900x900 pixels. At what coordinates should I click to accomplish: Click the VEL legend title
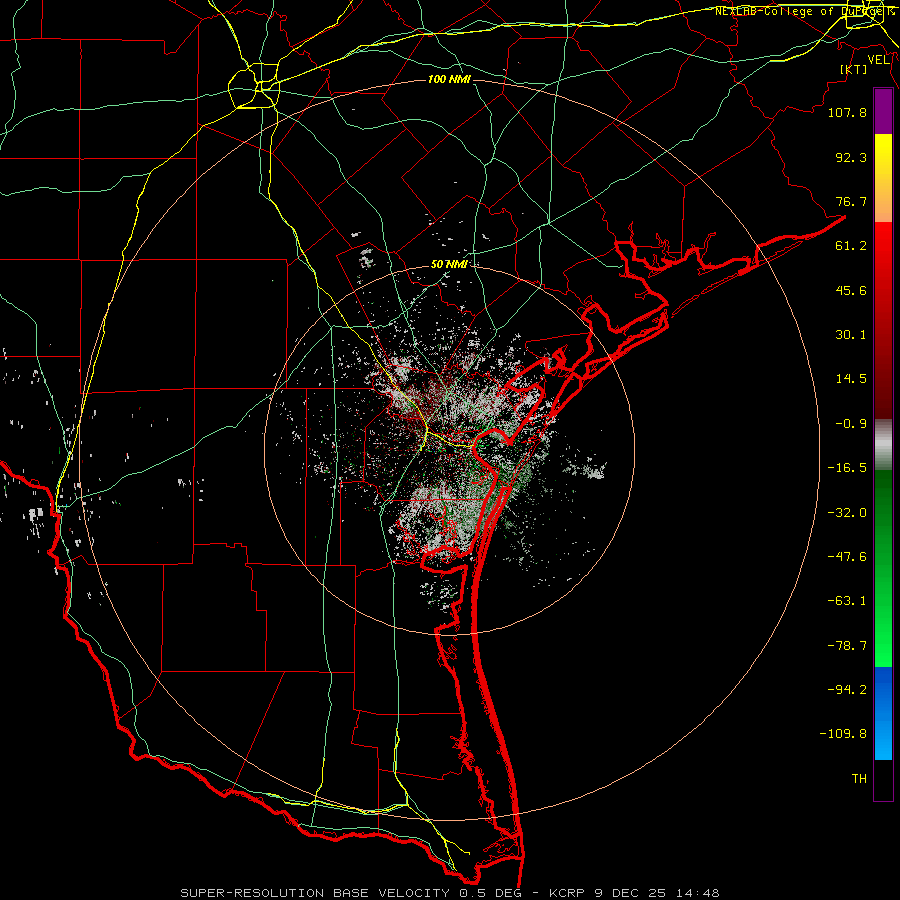878,60
